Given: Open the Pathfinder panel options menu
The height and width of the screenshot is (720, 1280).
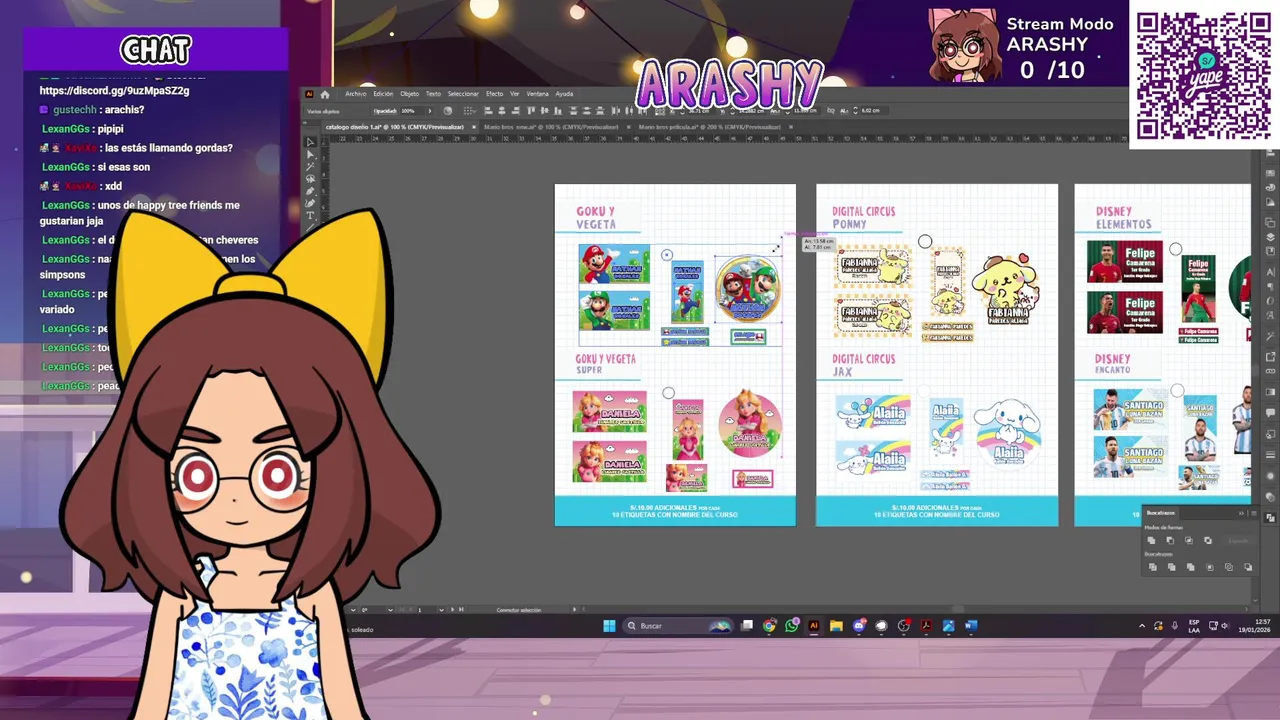Looking at the screenshot, I should [x=1254, y=513].
